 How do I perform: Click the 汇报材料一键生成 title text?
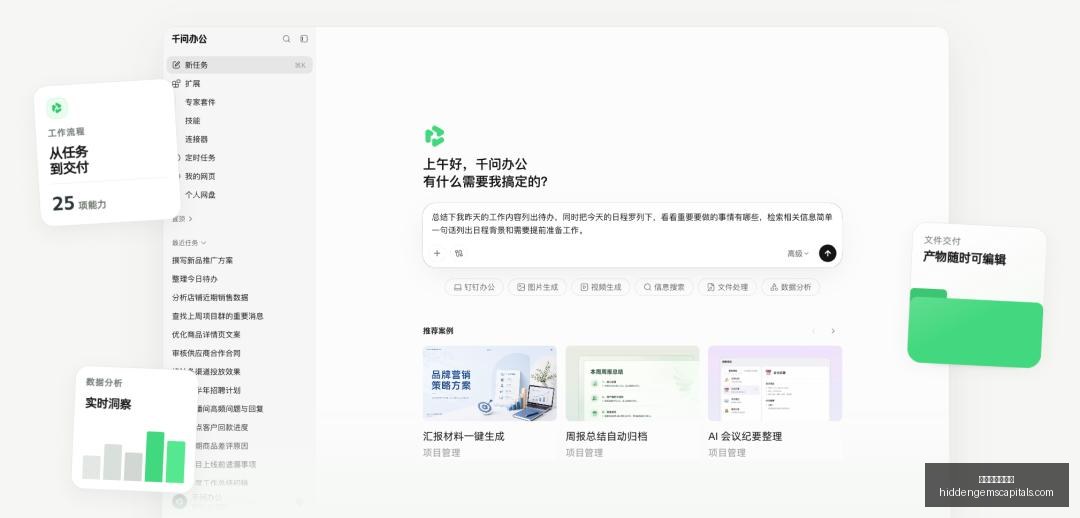coord(464,437)
